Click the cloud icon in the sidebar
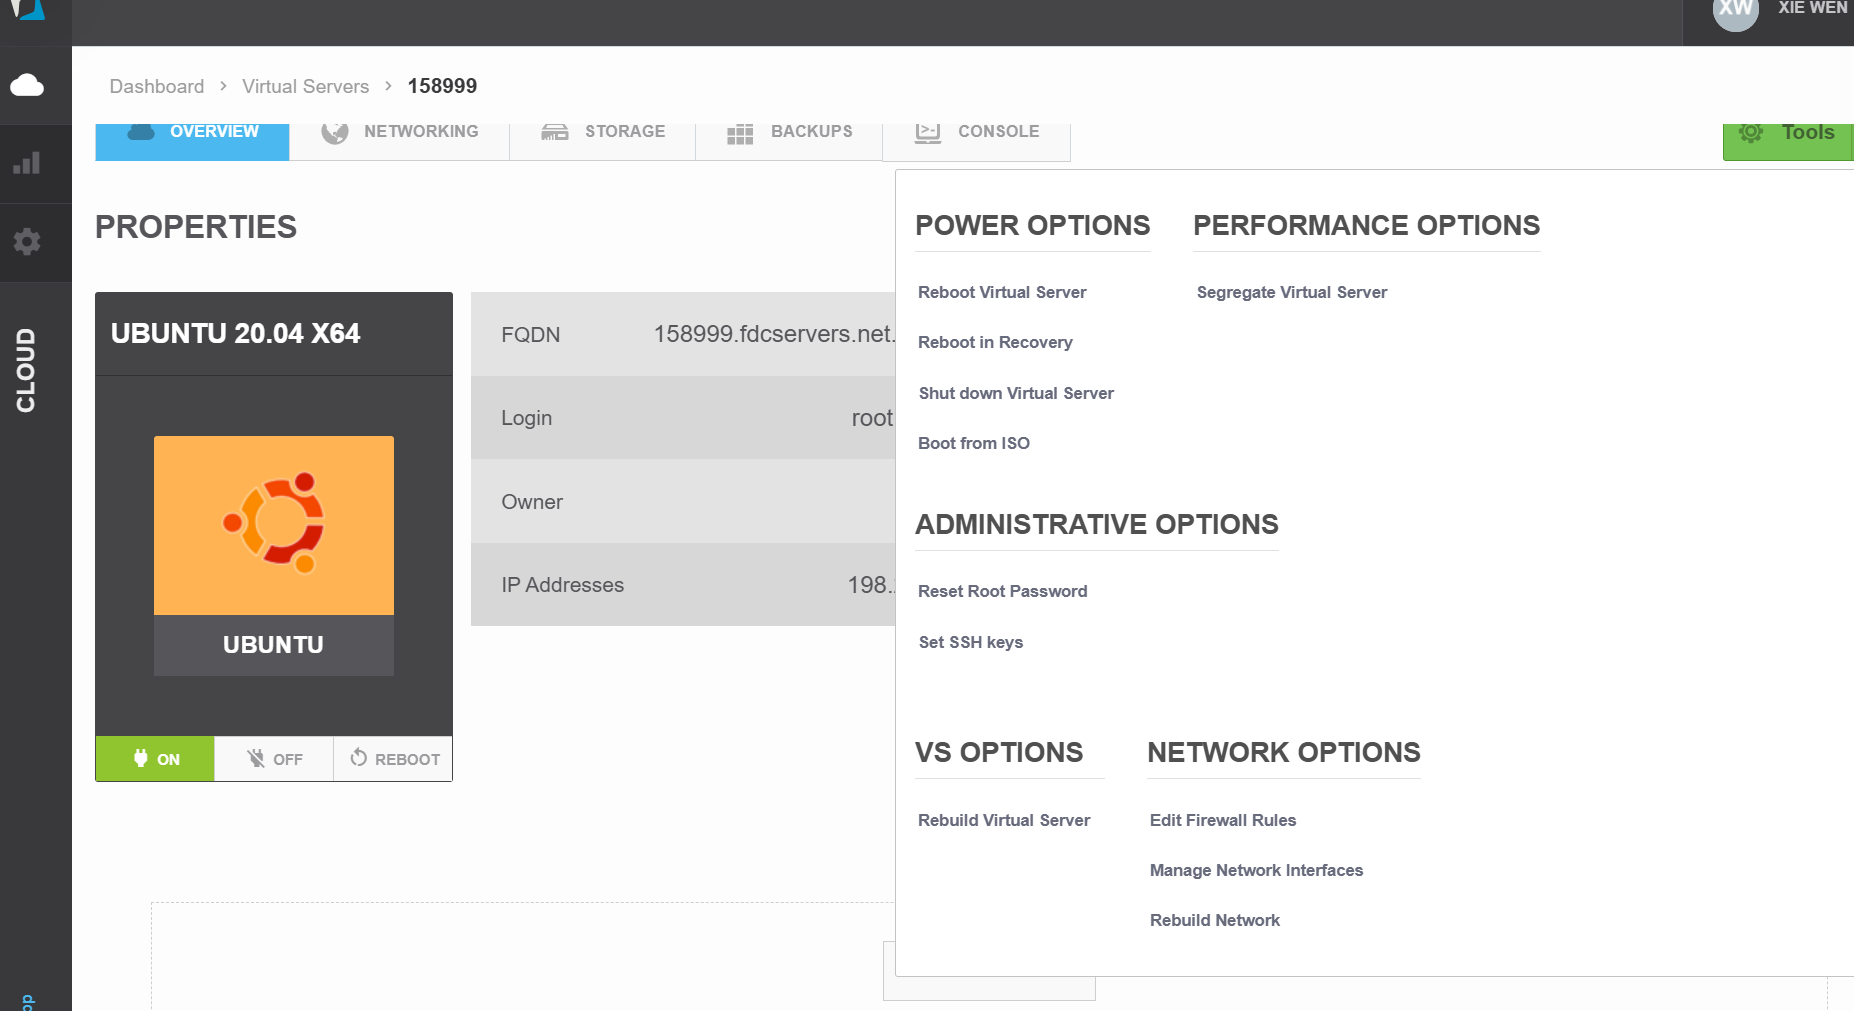 27,85
